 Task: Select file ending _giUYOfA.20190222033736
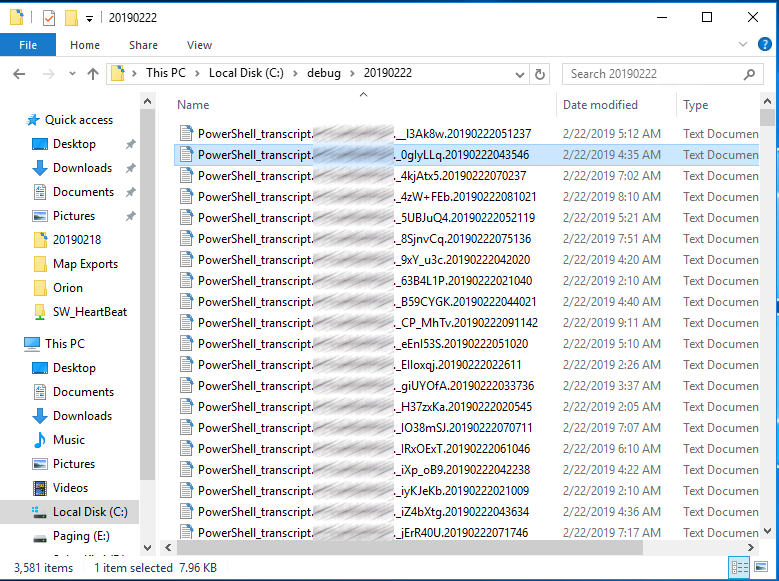[466, 385]
